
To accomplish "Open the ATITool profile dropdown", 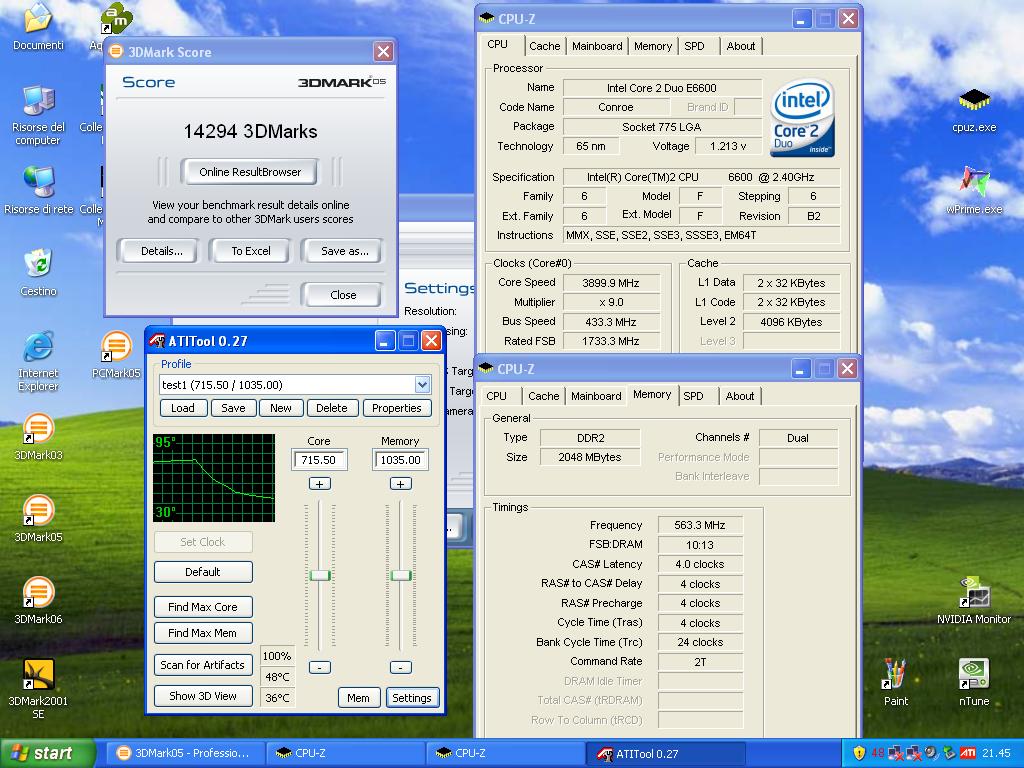I will pos(423,385).
